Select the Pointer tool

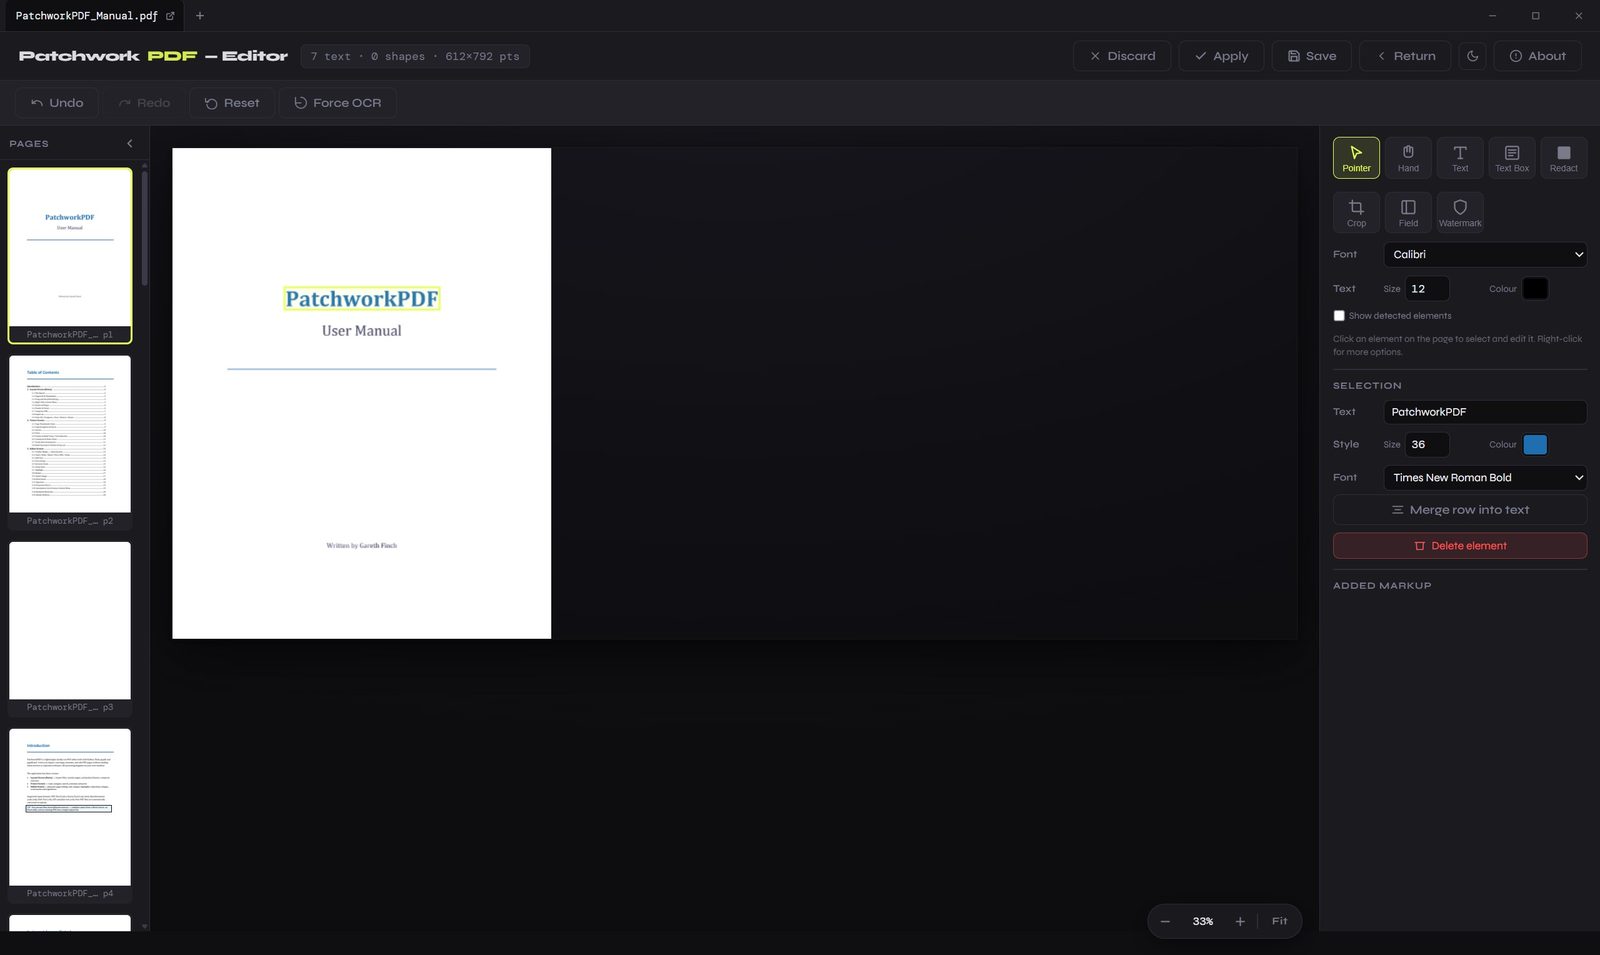(x=1356, y=158)
